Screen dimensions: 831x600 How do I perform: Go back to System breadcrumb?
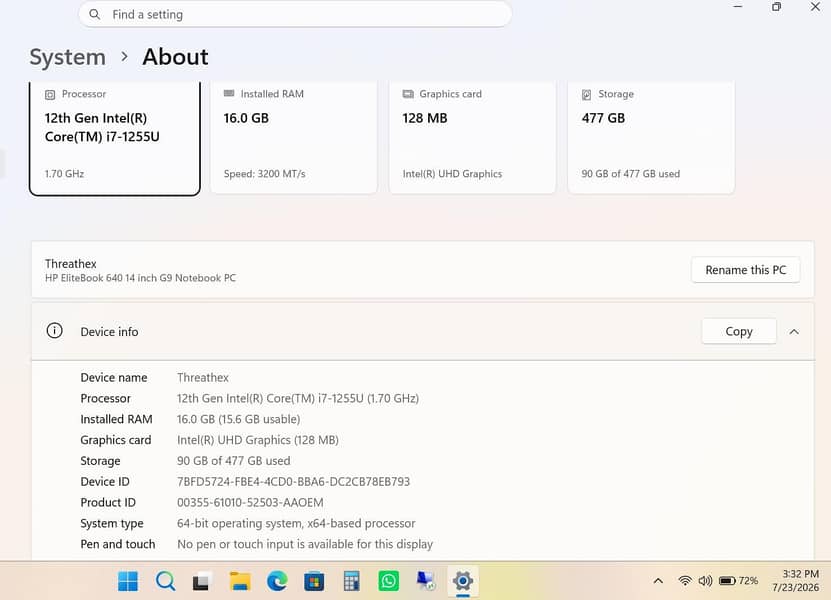[x=67, y=57]
